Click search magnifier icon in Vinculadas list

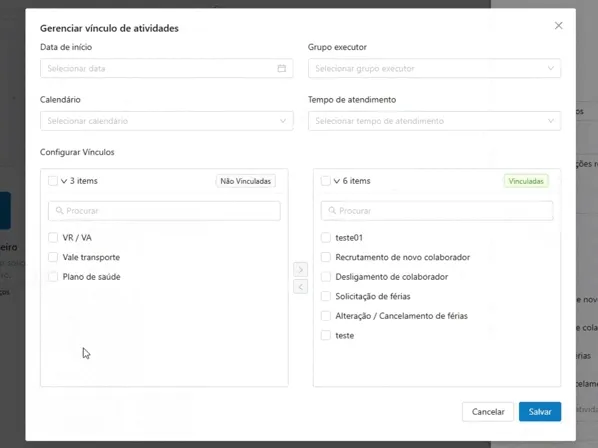point(332,210)
